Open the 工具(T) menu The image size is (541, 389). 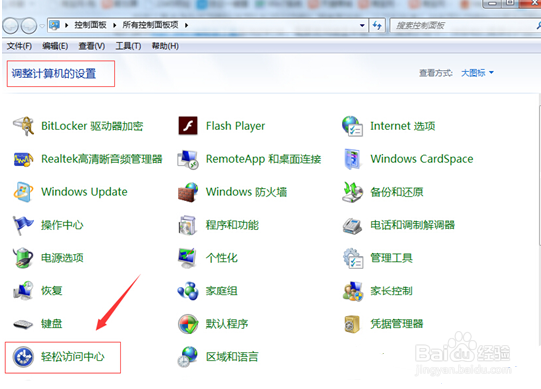128,46
